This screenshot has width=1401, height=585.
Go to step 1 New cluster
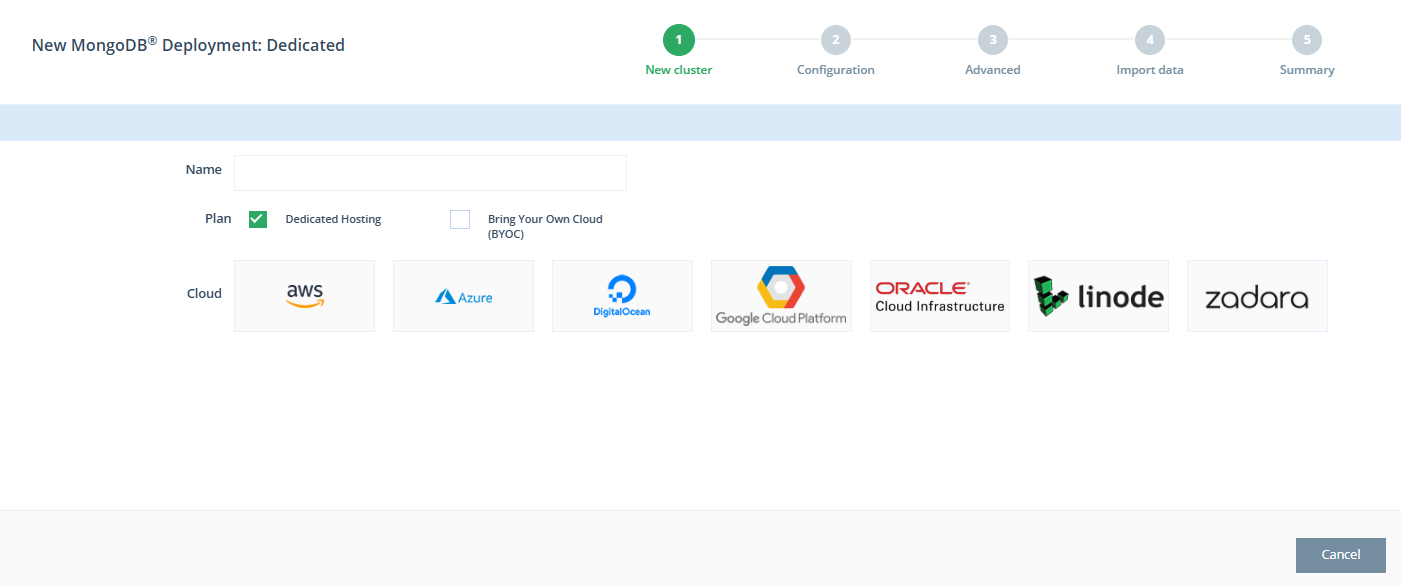pos(679,40)
